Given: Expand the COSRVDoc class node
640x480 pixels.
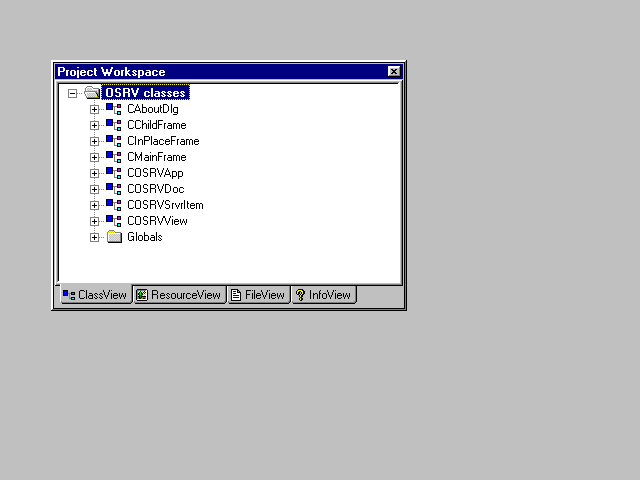Looking at the screenshot, I should click(x=95, y=189).
